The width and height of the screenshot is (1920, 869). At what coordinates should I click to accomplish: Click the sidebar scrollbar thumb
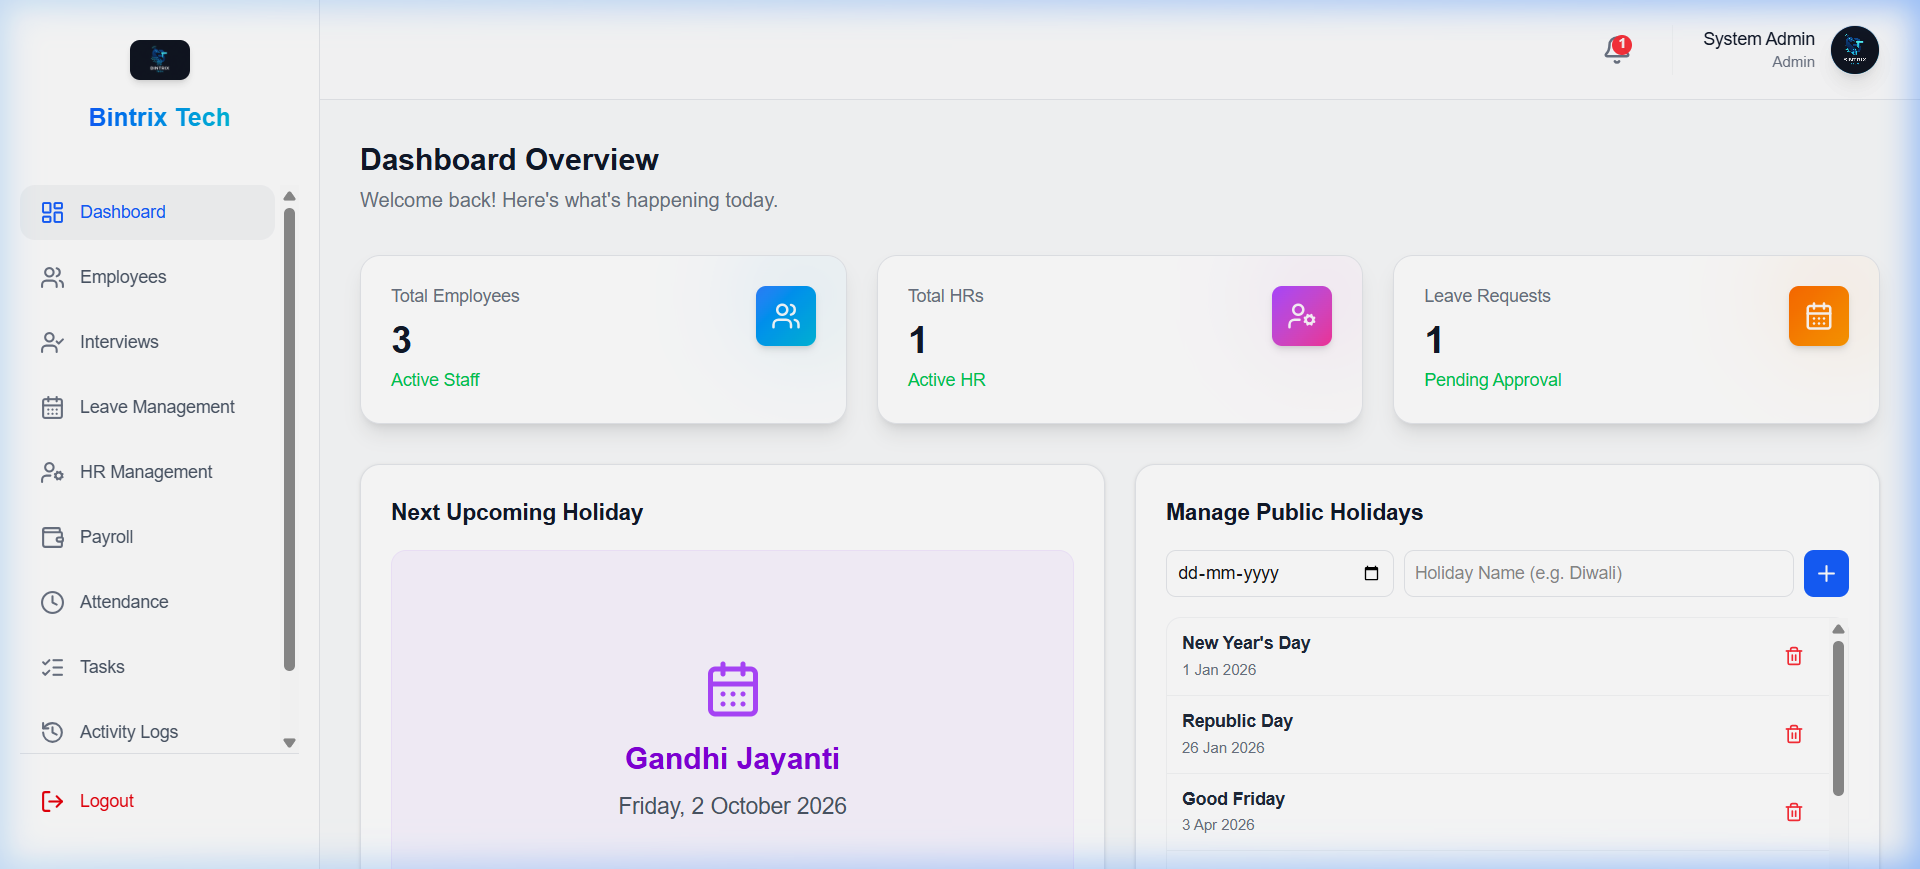289,439
